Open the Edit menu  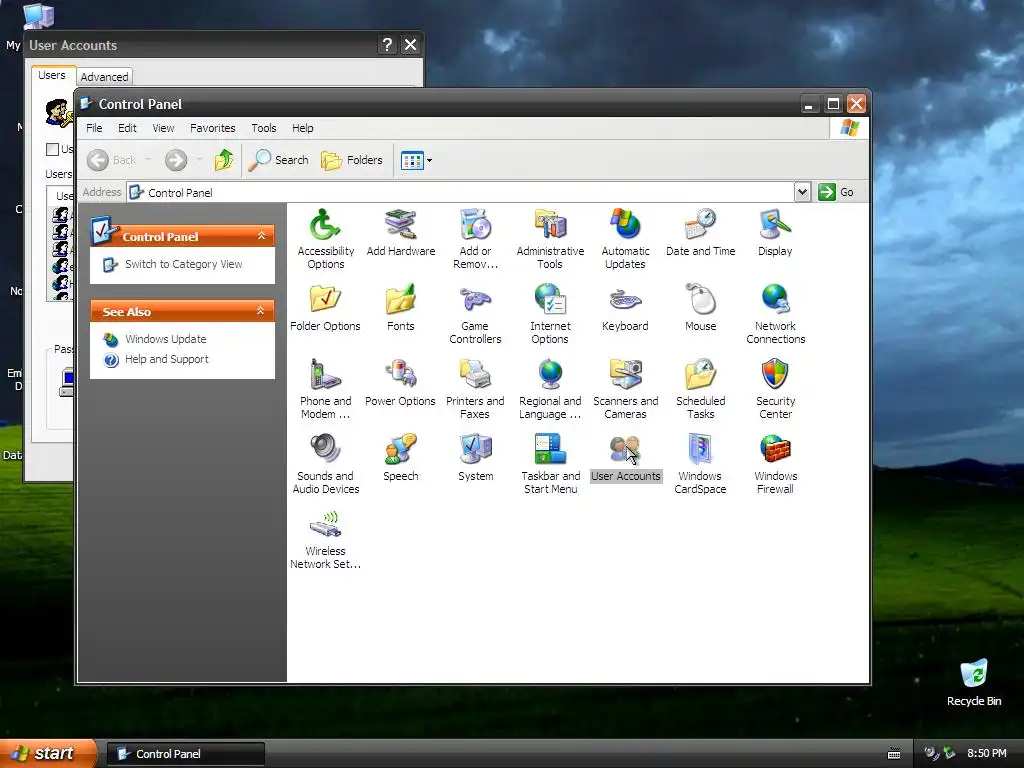(x=127, y=128)
